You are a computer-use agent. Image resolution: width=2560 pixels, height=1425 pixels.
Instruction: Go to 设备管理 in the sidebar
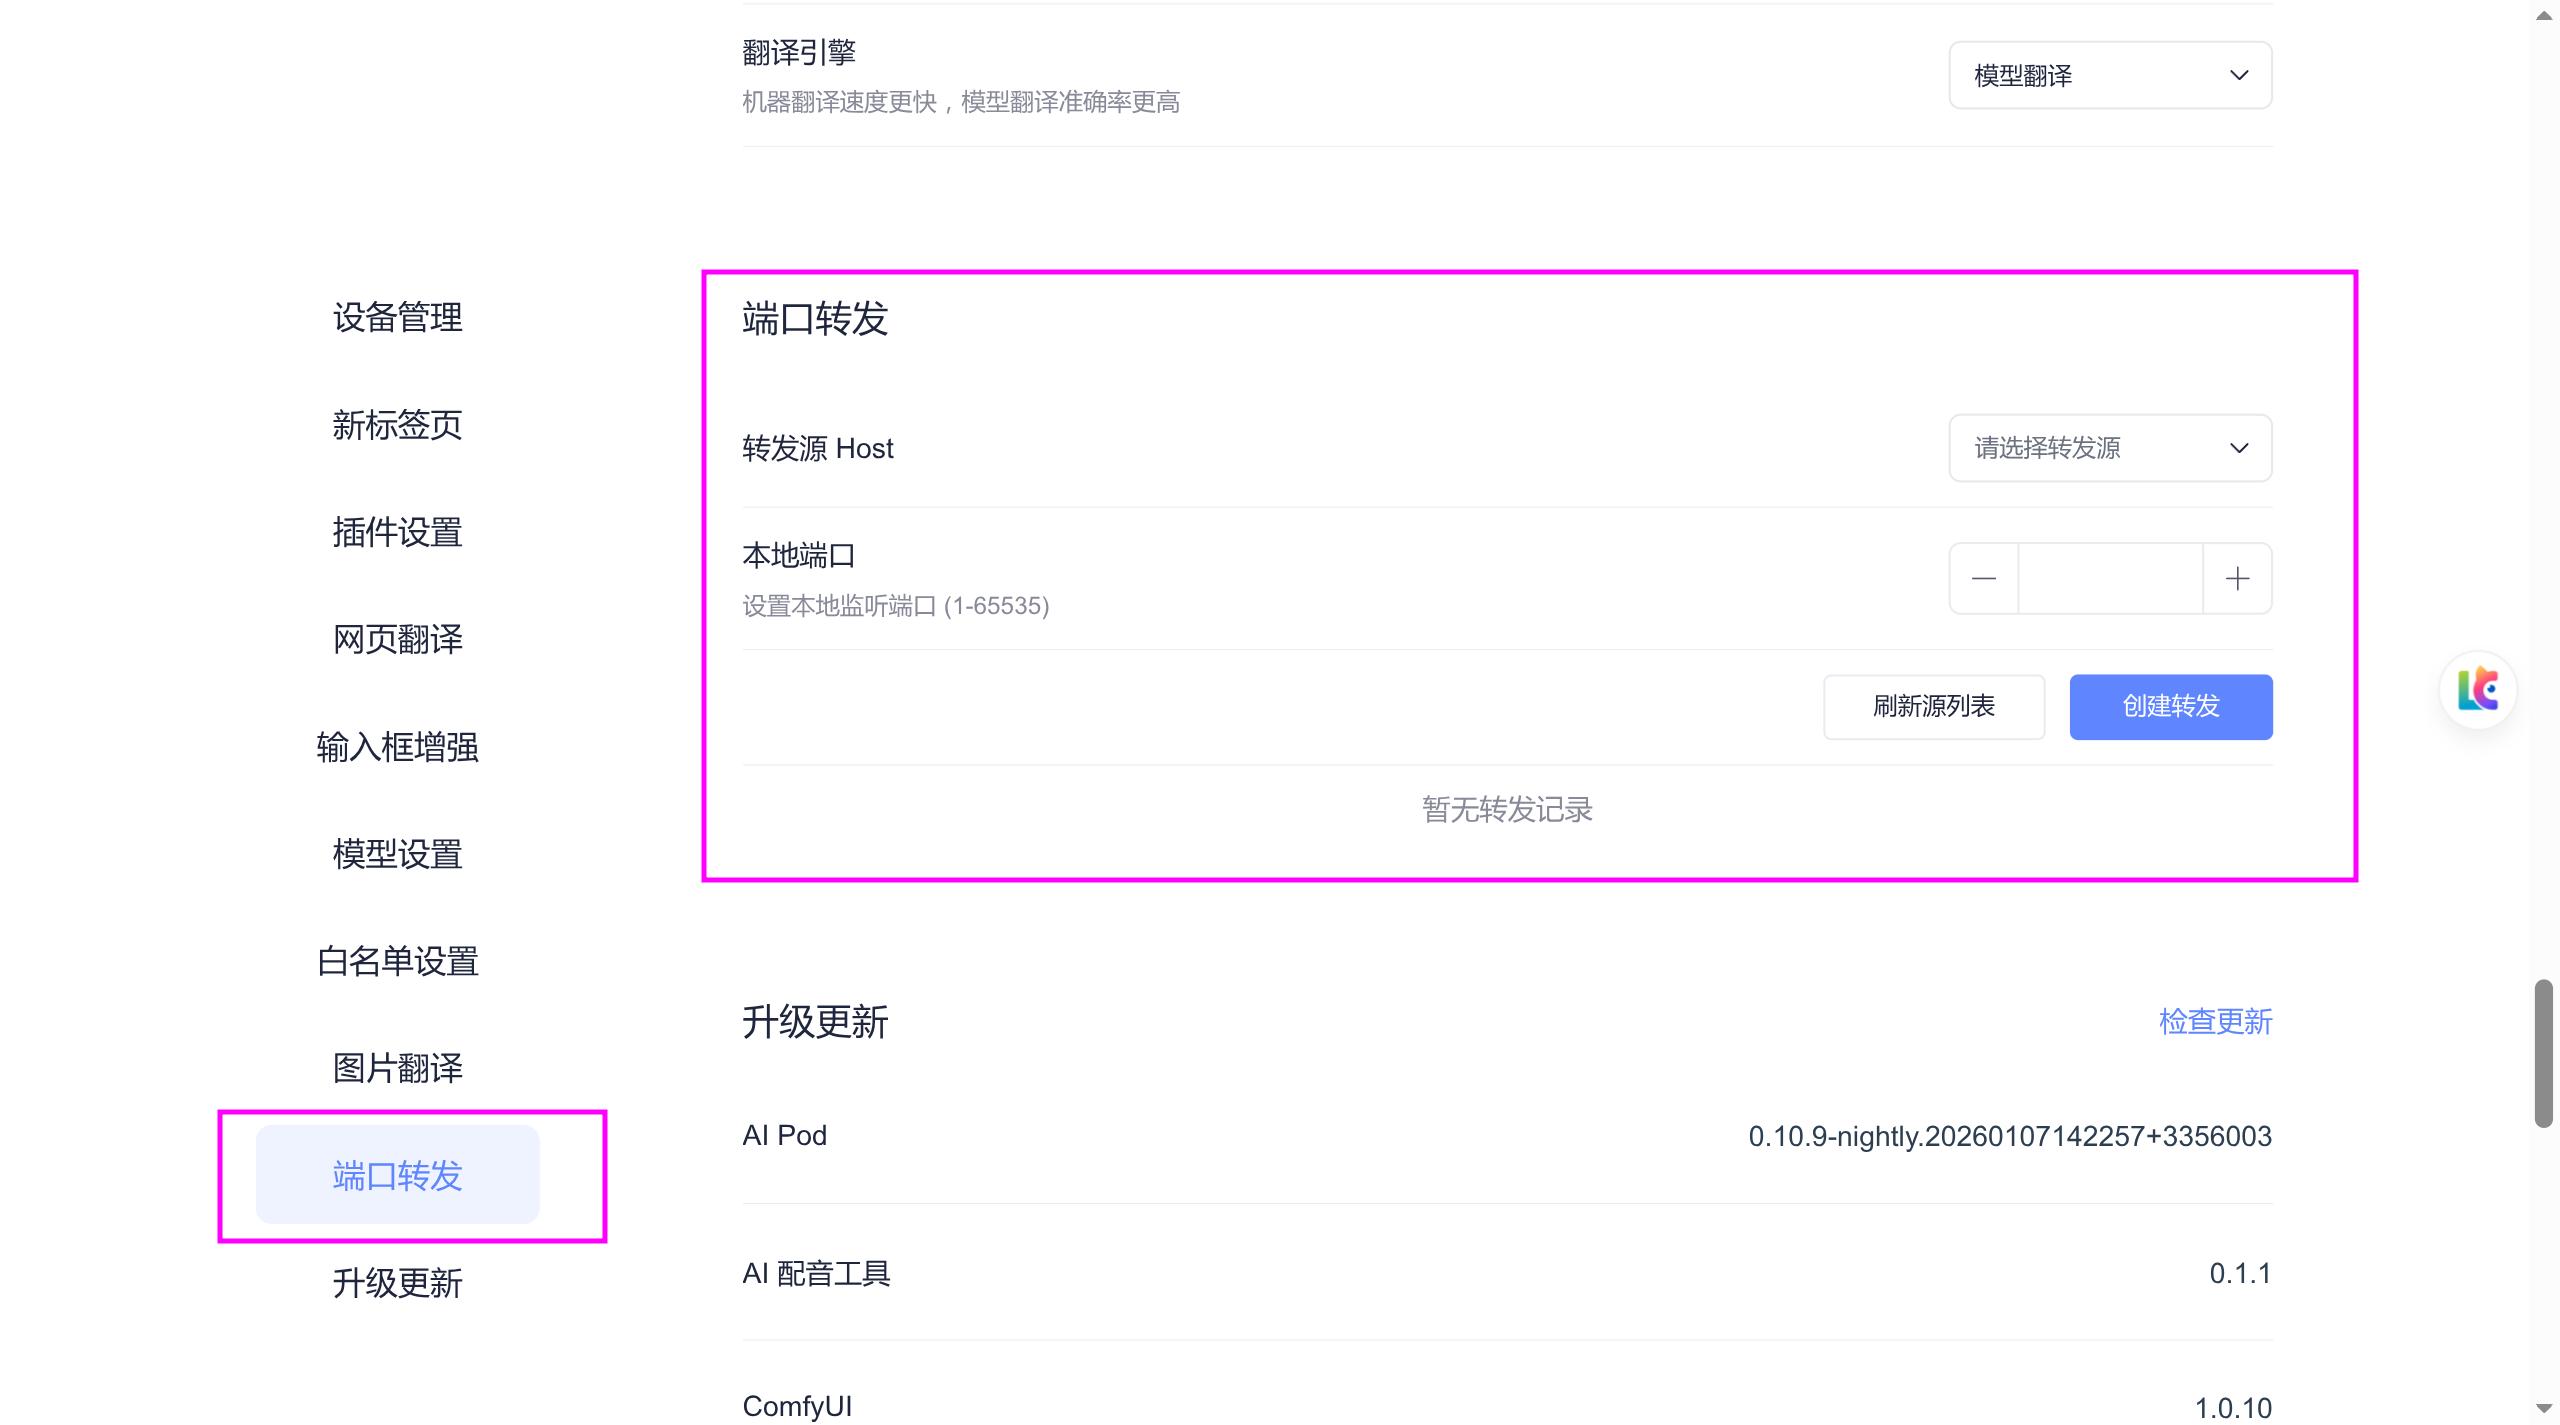(397, 318)
